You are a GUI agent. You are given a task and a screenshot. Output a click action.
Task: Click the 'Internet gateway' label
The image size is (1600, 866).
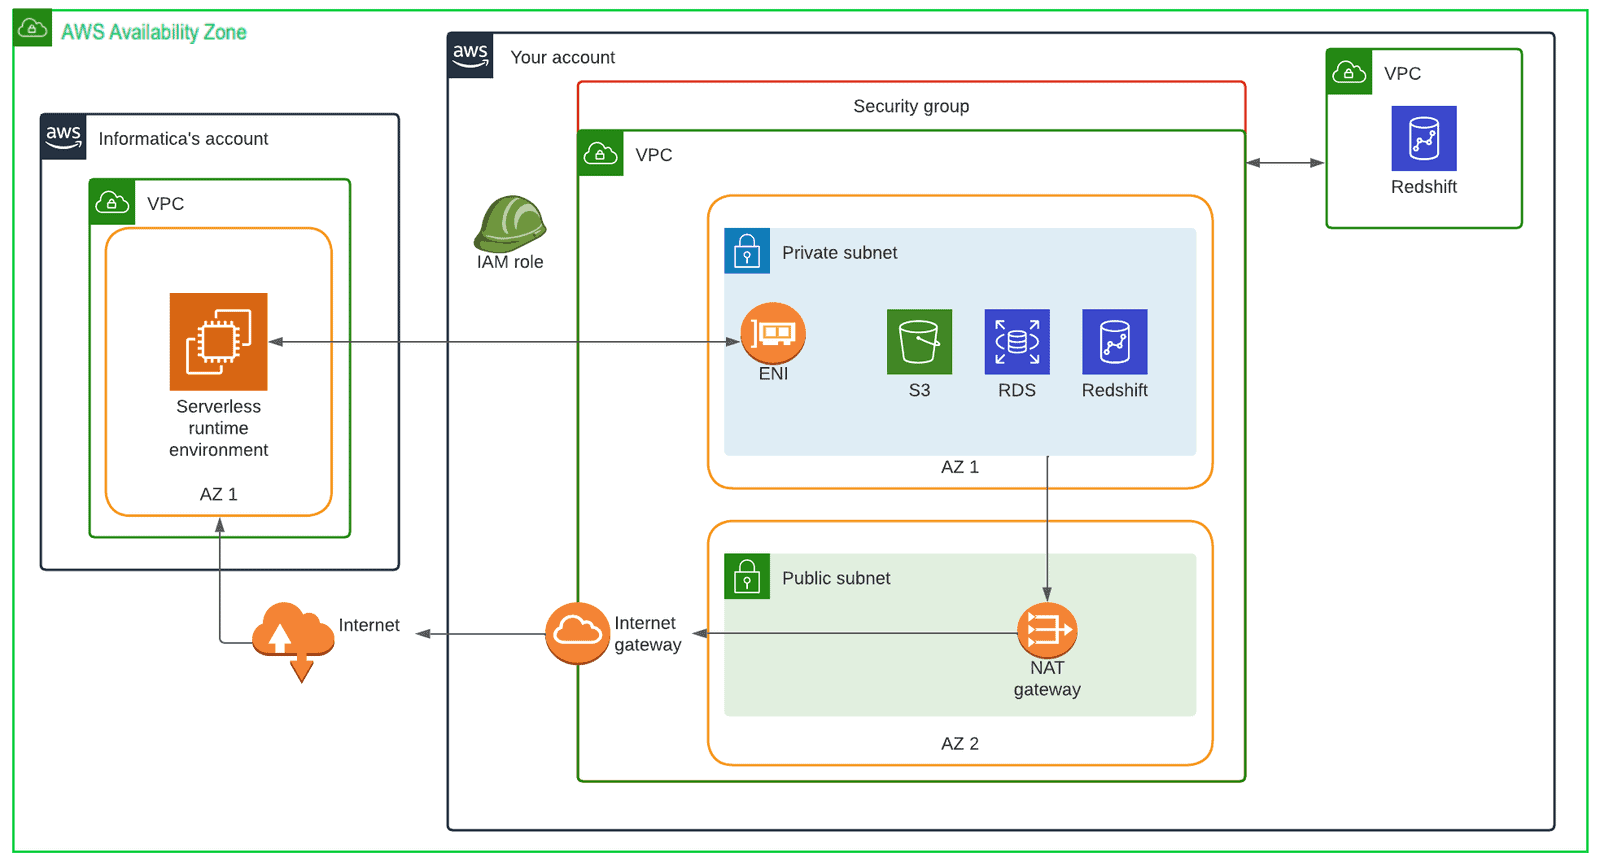[648, 634]
